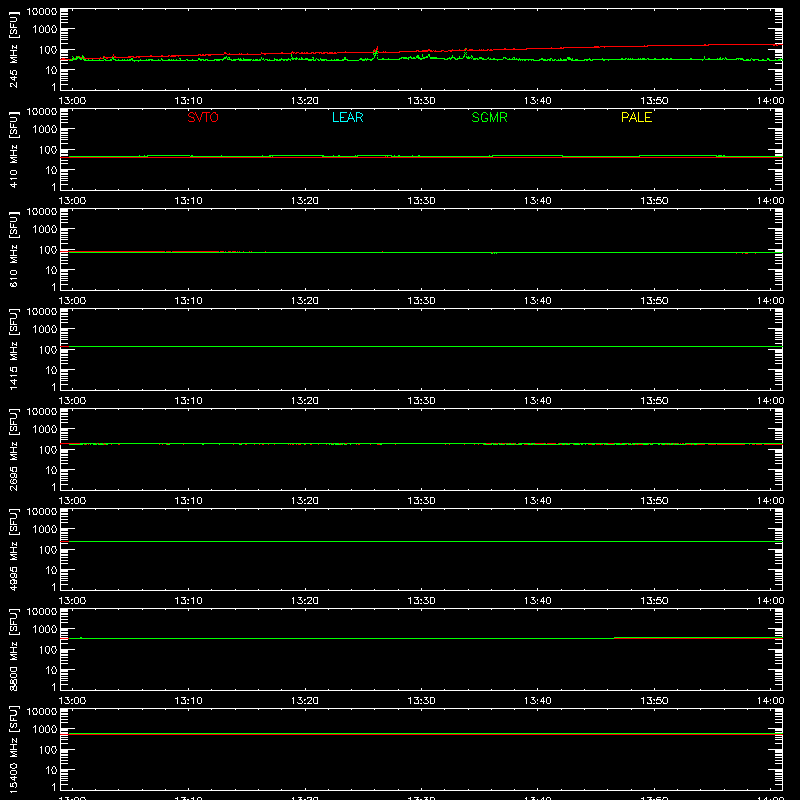
Task: Click 13:30 label beneath the 1415 MHz plot
Action: tap(421, 401)
